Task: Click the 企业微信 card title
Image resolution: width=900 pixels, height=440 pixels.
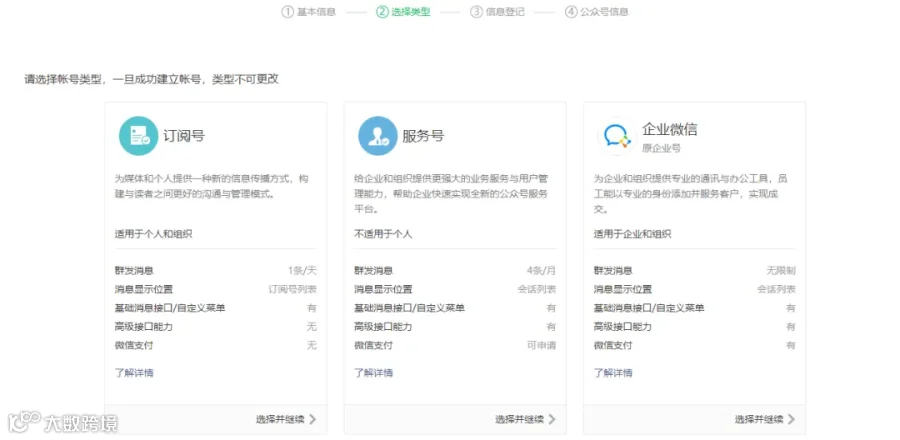Action: (x=669, y=129)
